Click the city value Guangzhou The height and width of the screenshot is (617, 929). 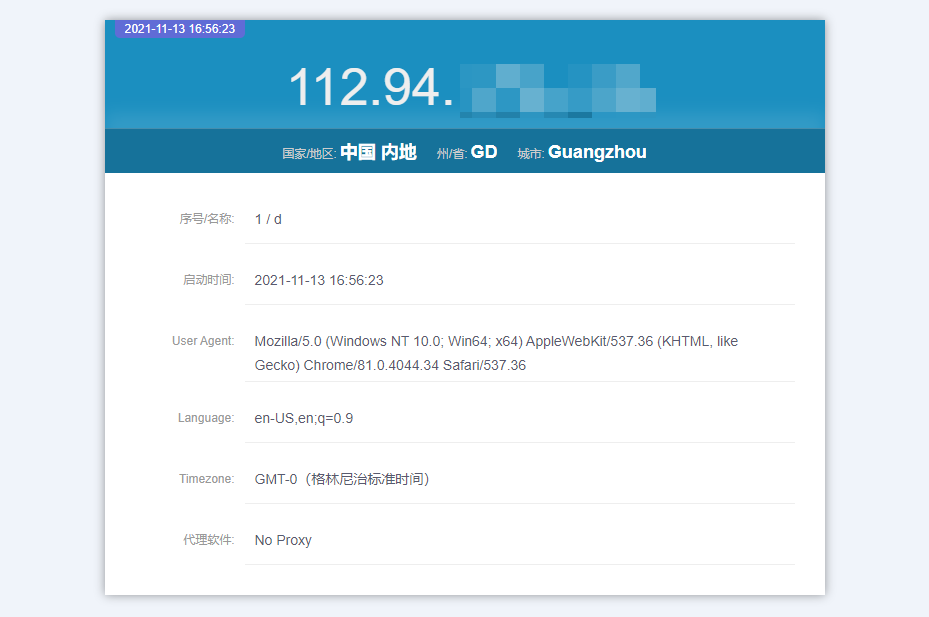[597, 153]
